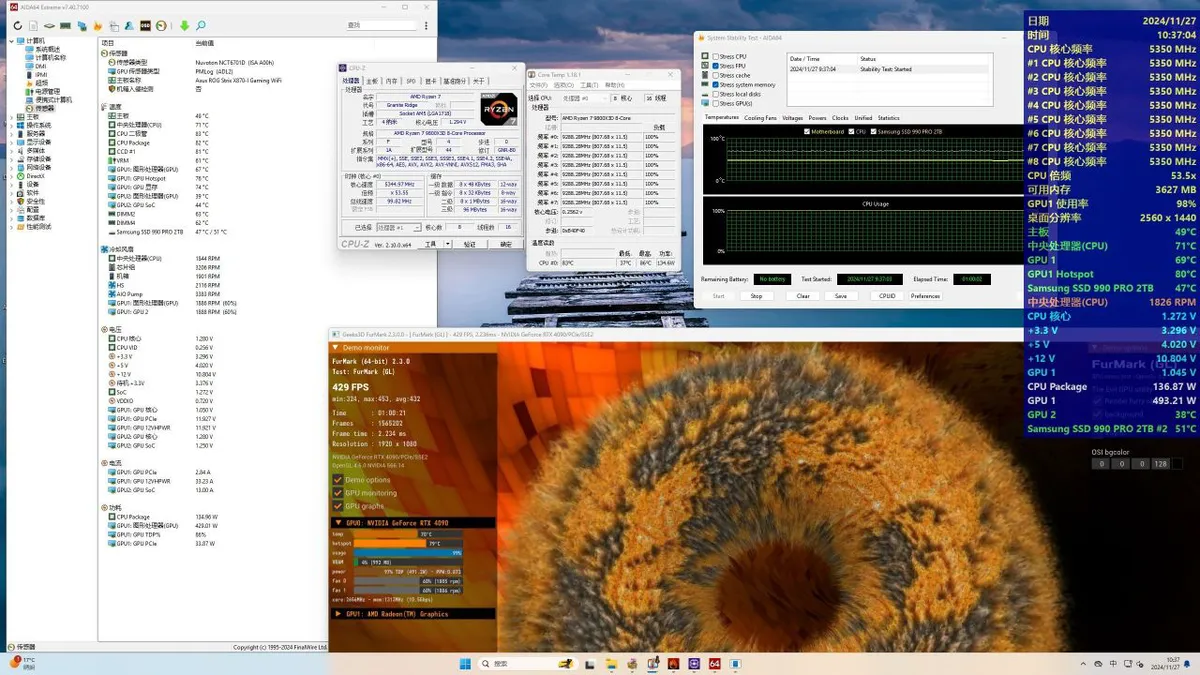Image resolution: width=1200 pixels, height=675 pixels.
Task: Open the magnifier search icon in AIDA64 toolbar
Action: click(x=201, y=25)
